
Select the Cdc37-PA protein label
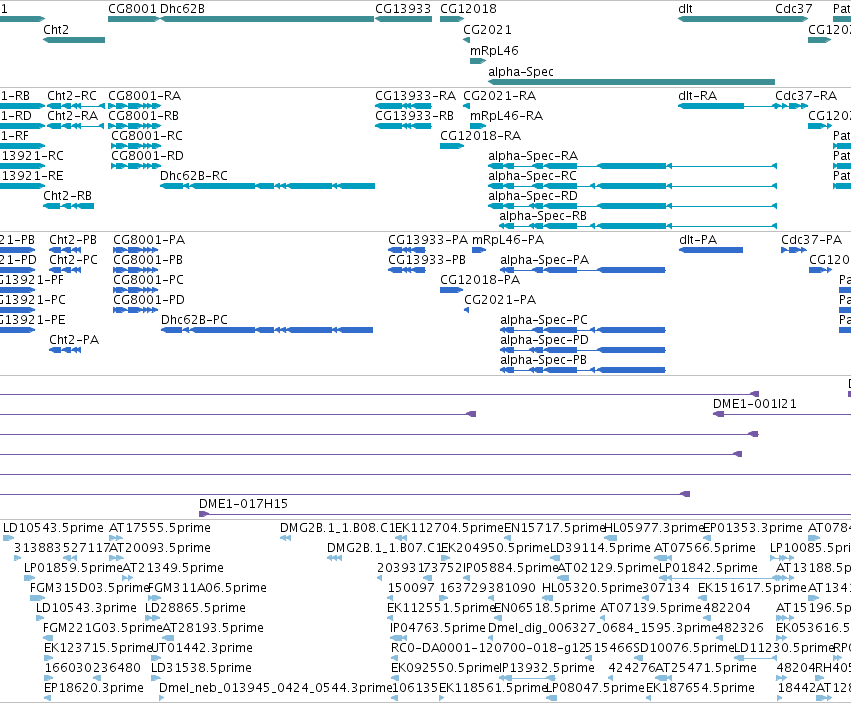click(x=811, y=240)
